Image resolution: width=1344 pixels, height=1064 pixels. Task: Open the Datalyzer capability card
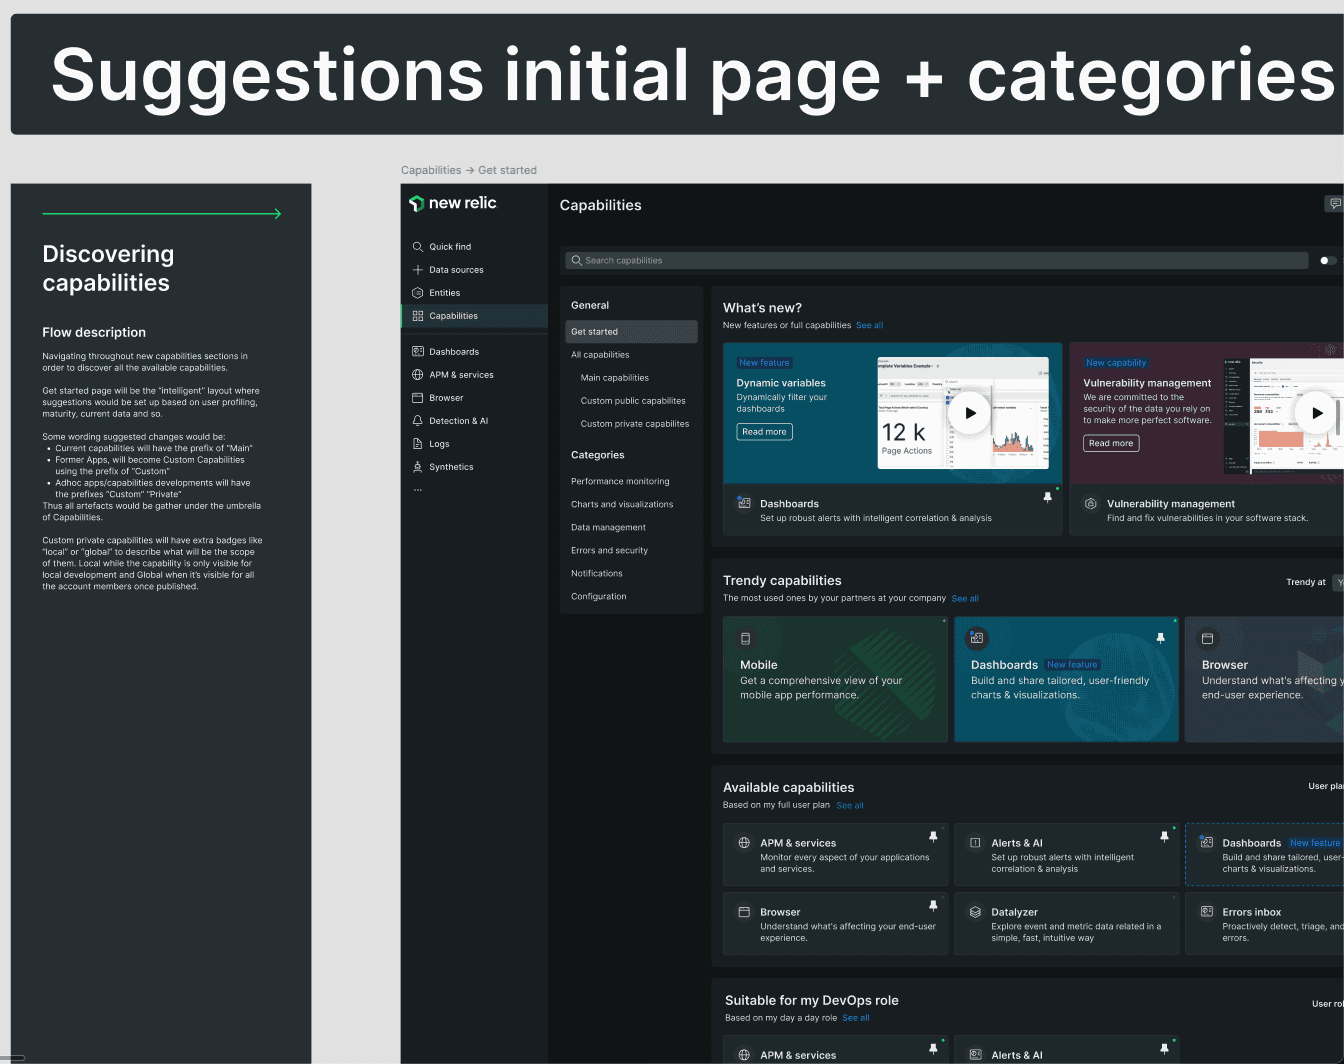coord(1066,924)
